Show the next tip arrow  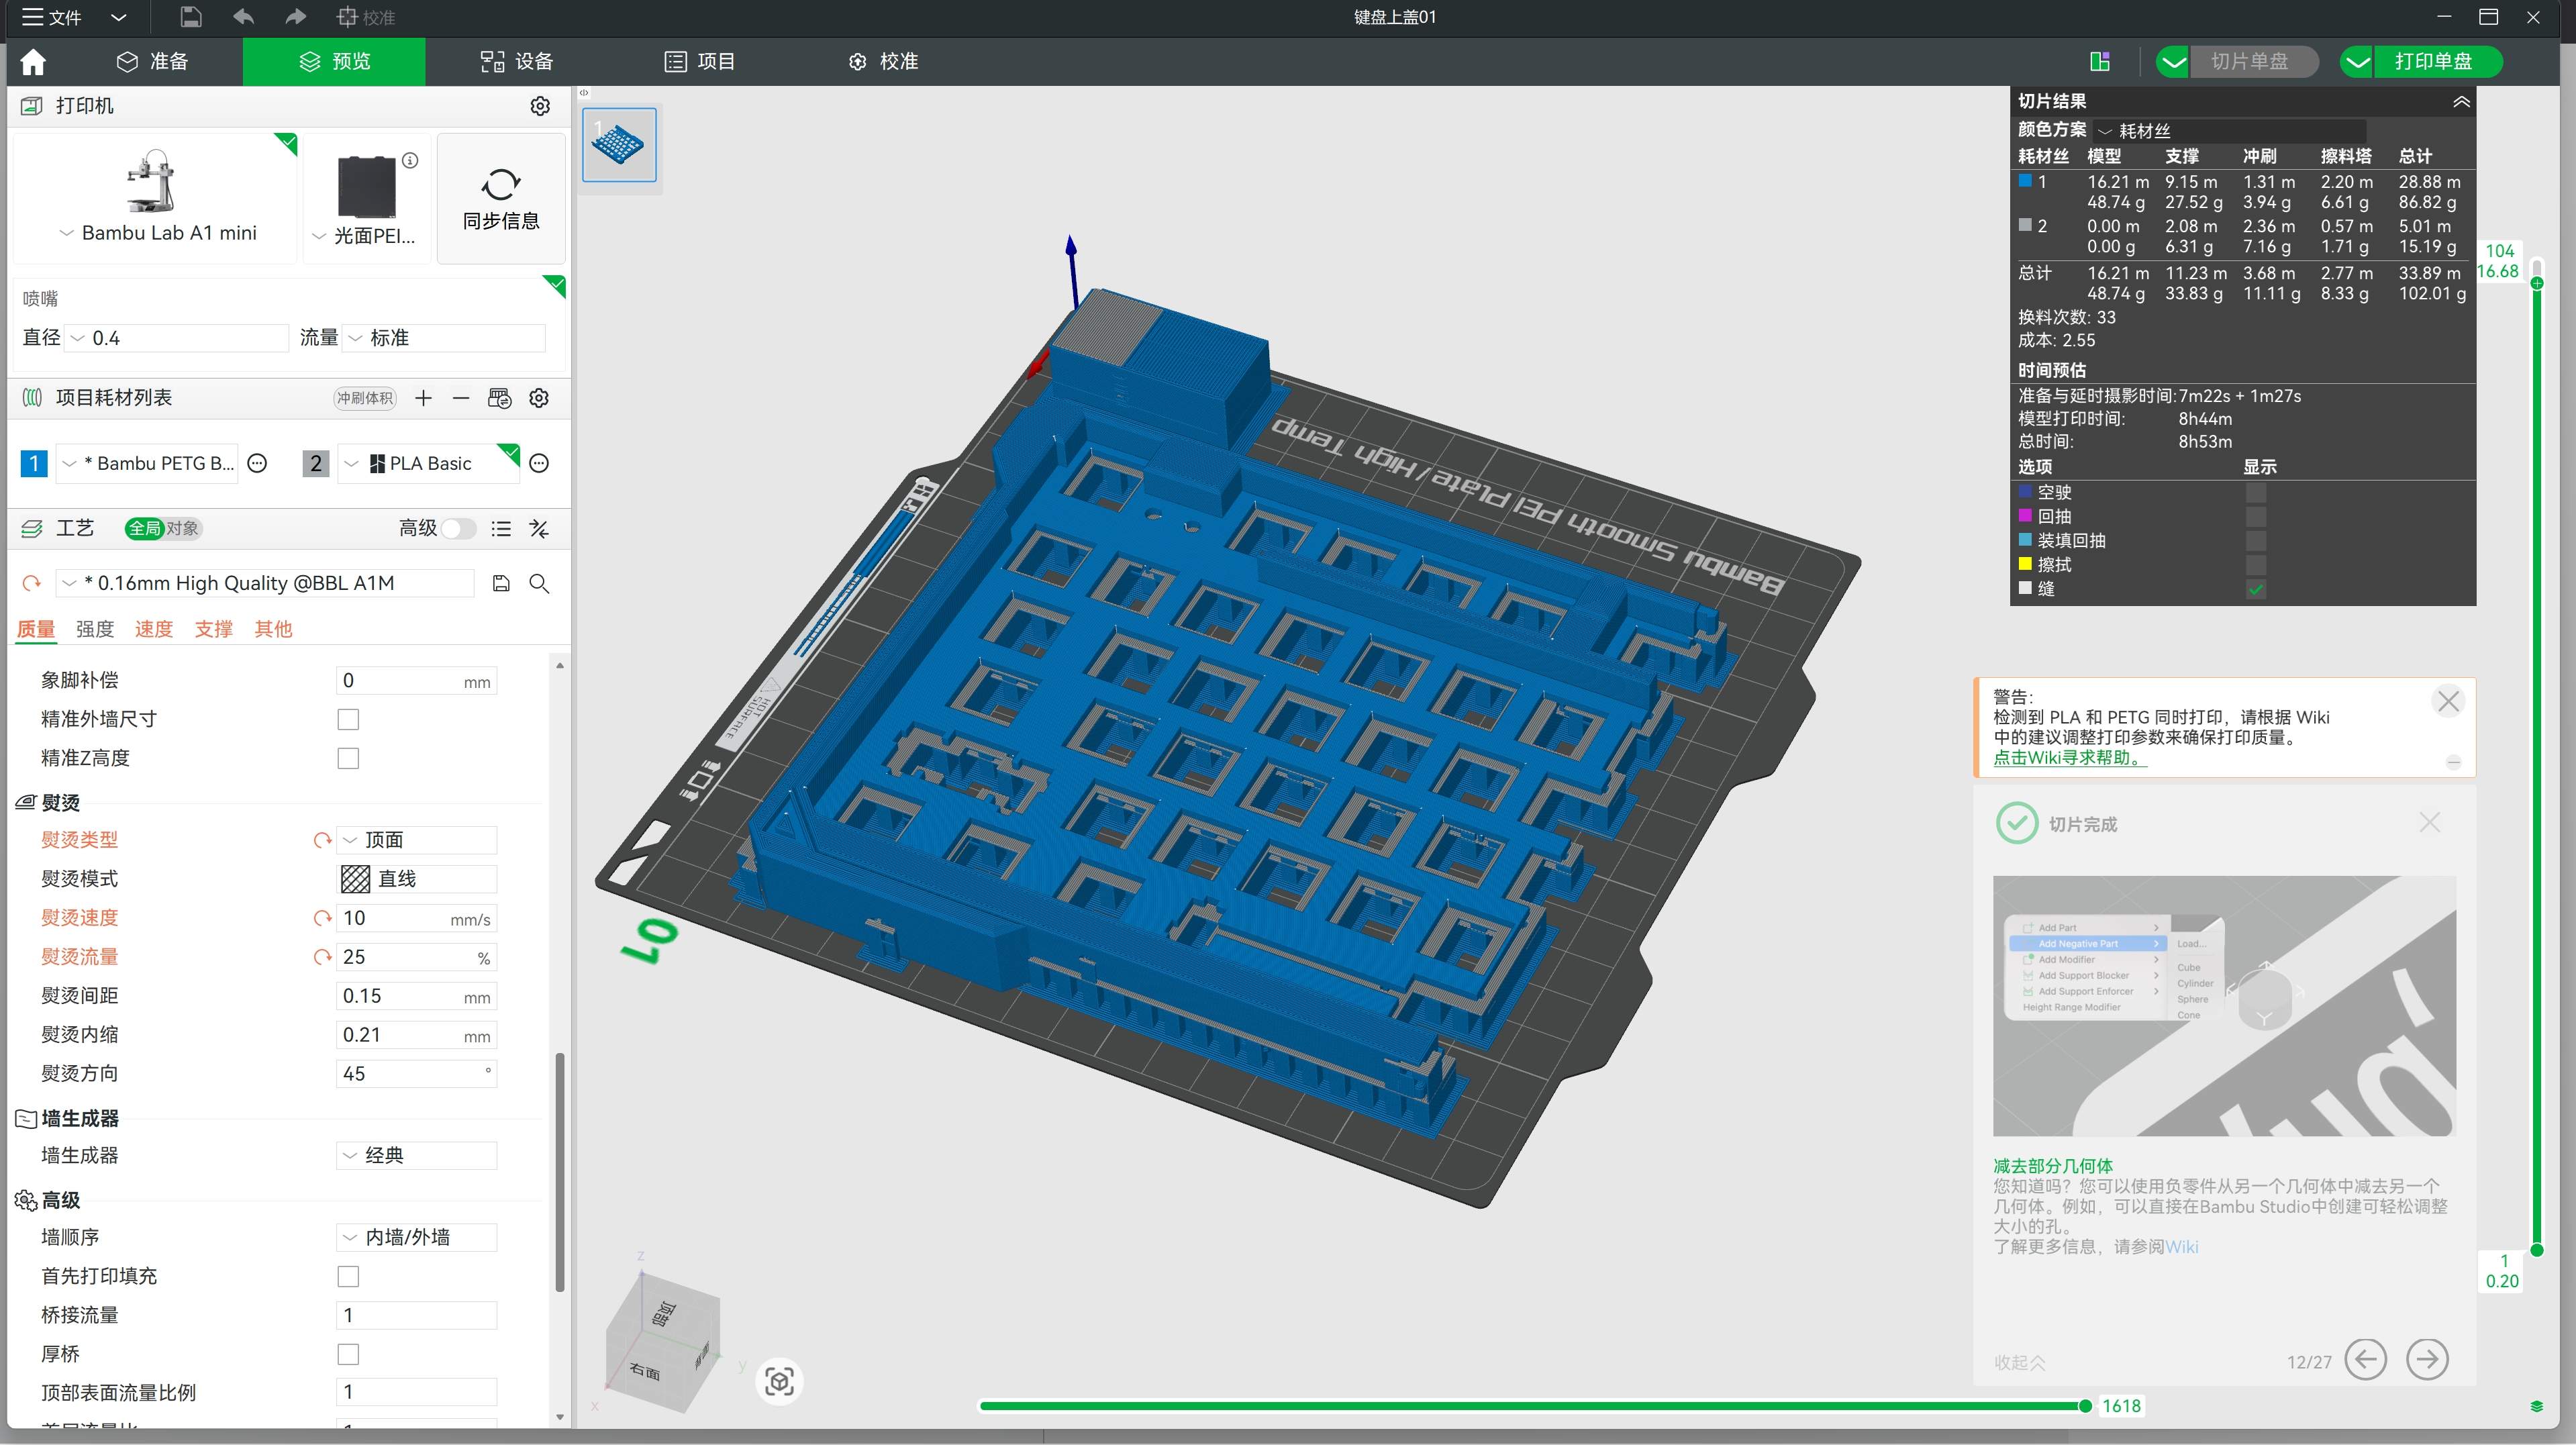point(2428,1360)
